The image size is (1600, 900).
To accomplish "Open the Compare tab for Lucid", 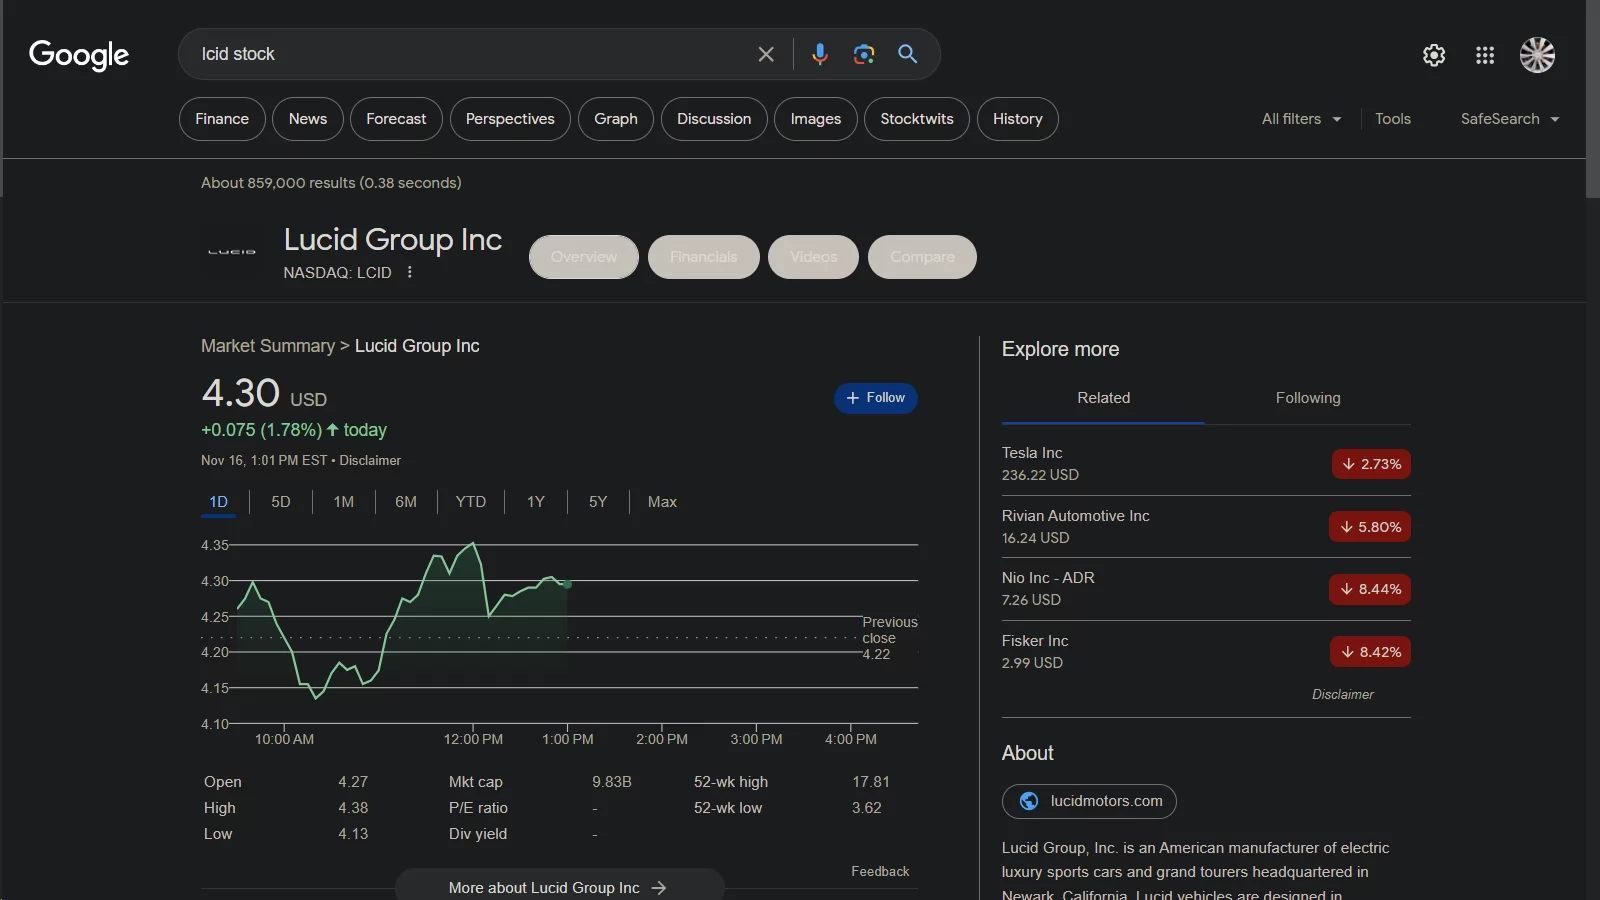I will pos(922,257).
